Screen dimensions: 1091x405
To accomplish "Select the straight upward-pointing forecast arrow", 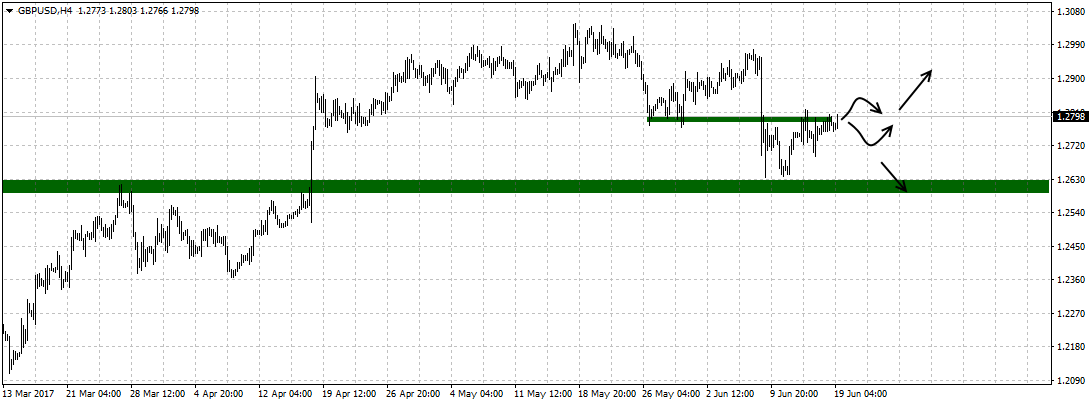I will pos(915,90).
